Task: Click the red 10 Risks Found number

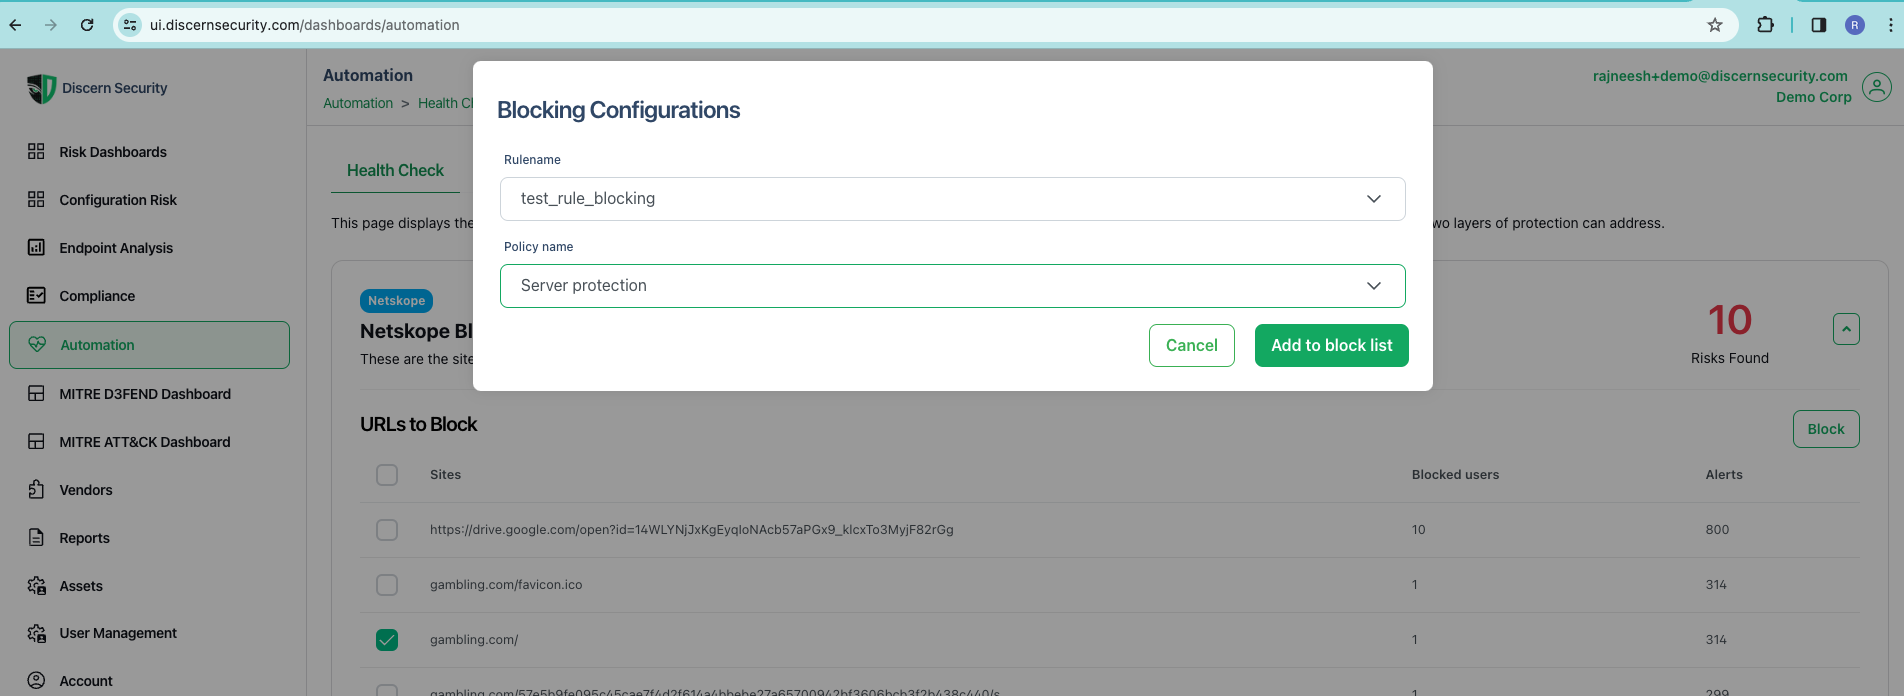Action: (1729, 320)
